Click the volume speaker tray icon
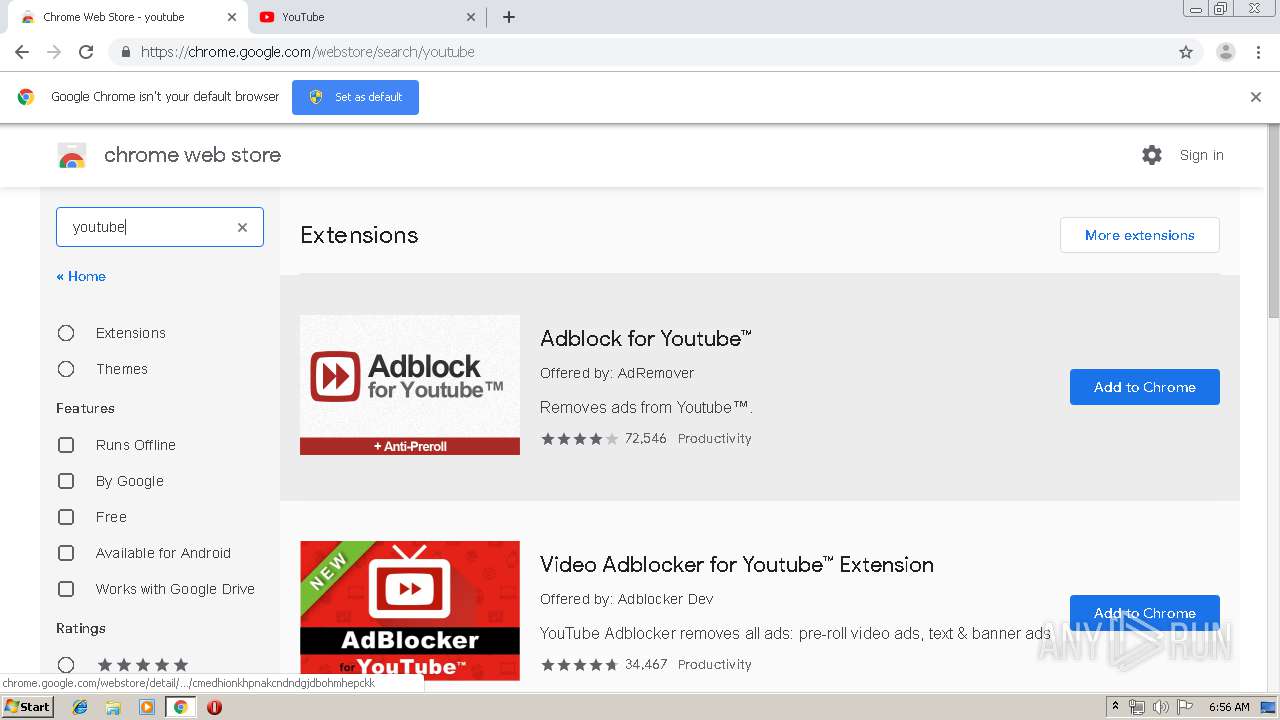The height and width of the screenshot is (720, 1280). click(x=1160, y=707)
